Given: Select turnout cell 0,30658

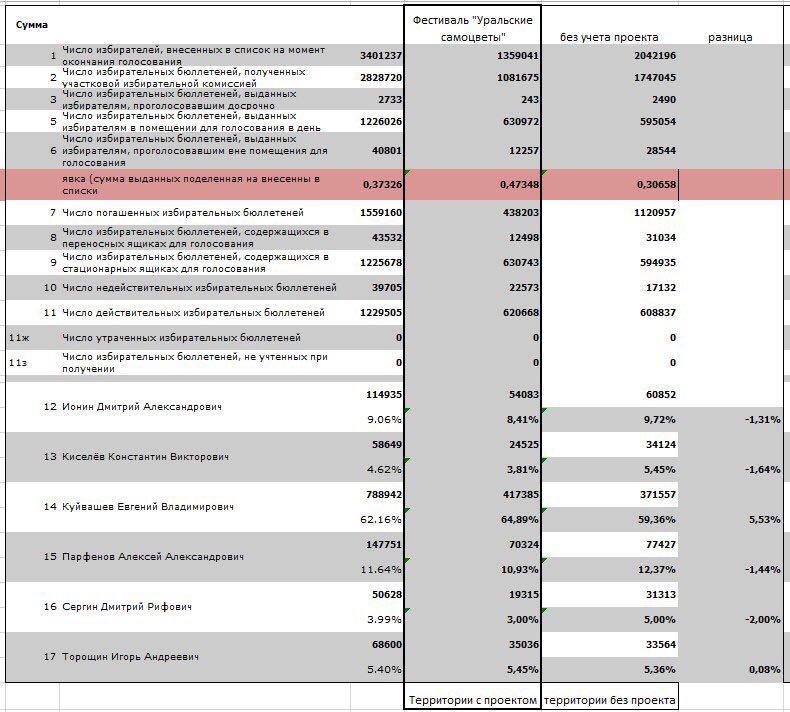Looking at the screenshot, I should [x=656, y=184].
